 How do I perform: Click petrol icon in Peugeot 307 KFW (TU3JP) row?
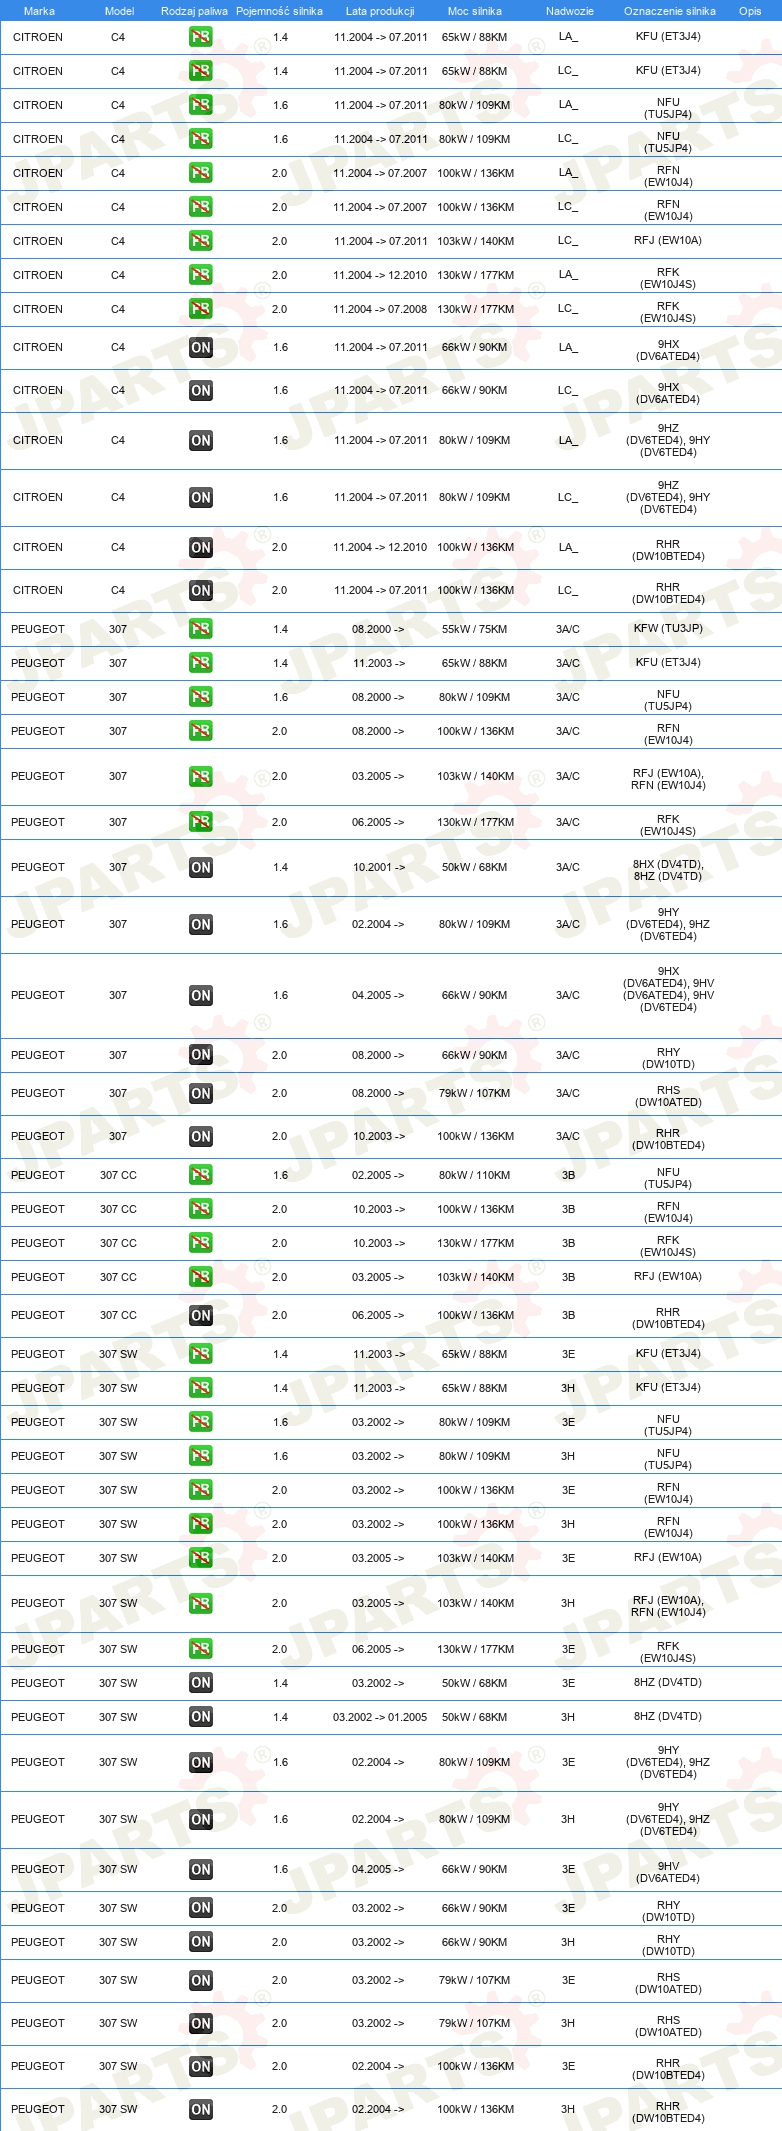pos(201,629)
